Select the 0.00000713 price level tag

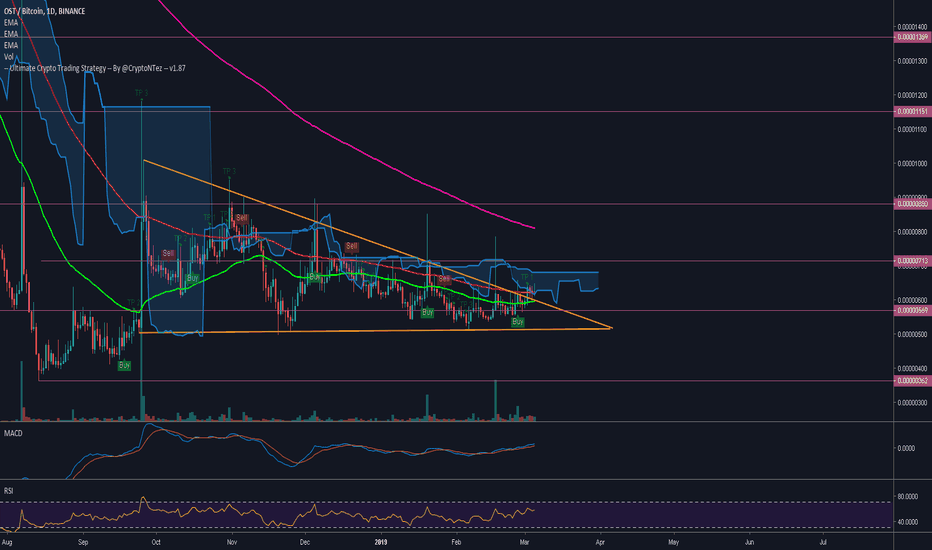[x=912, y=261]
